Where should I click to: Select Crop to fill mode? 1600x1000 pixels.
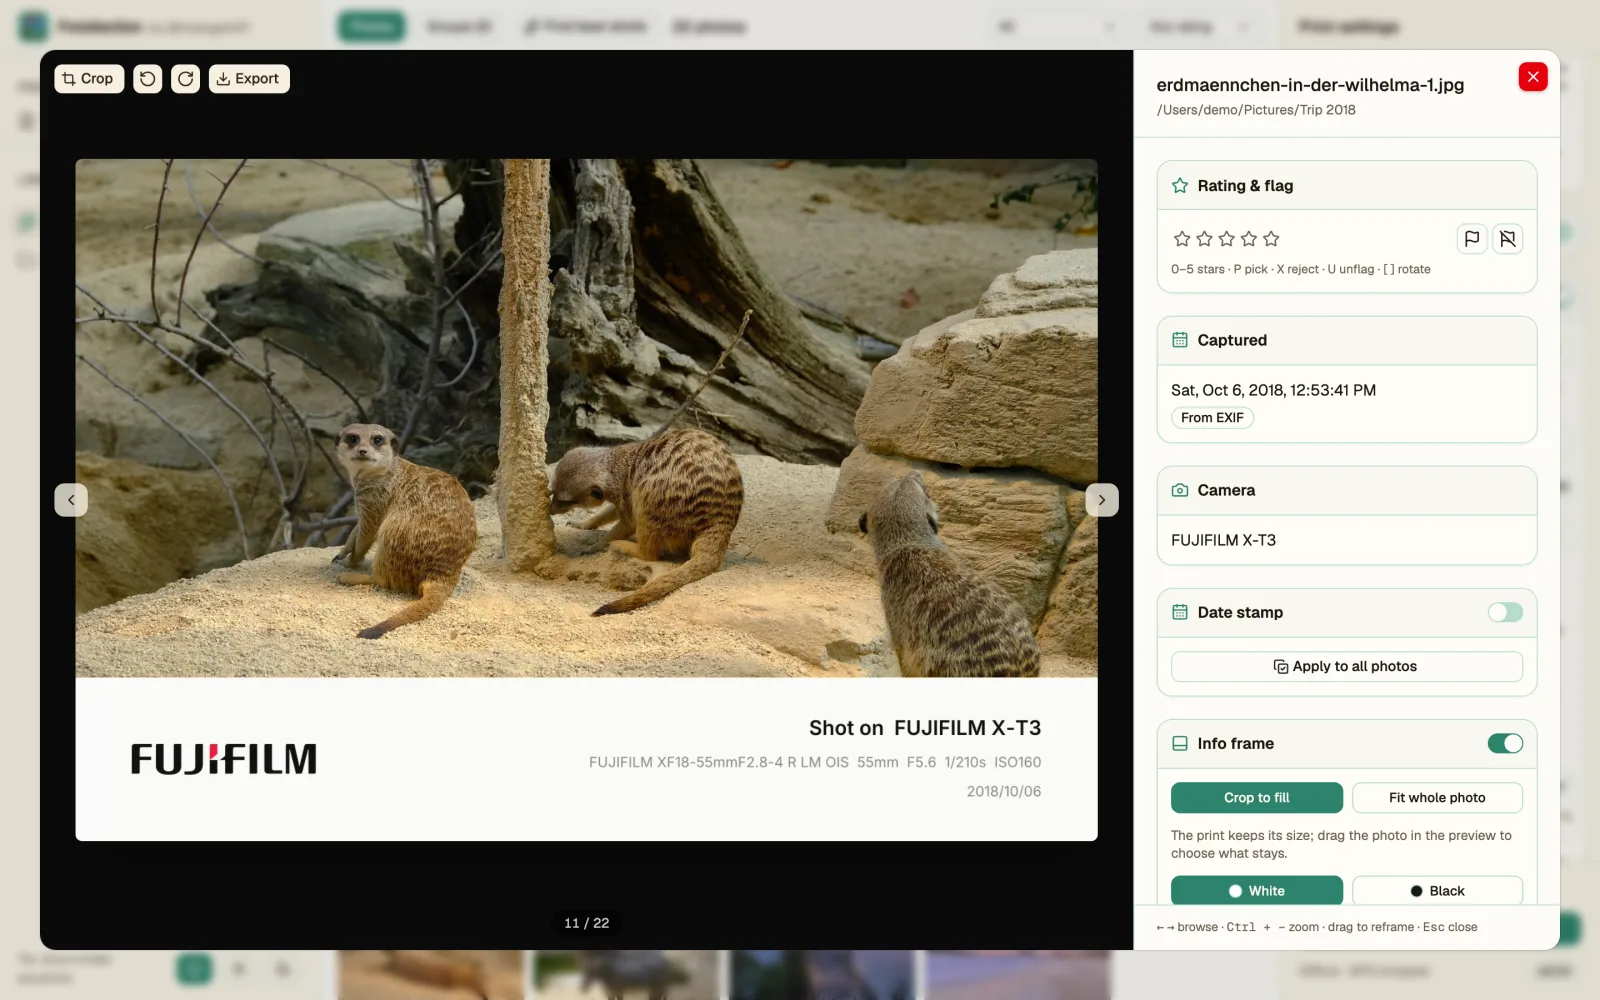coord(1257,798)
